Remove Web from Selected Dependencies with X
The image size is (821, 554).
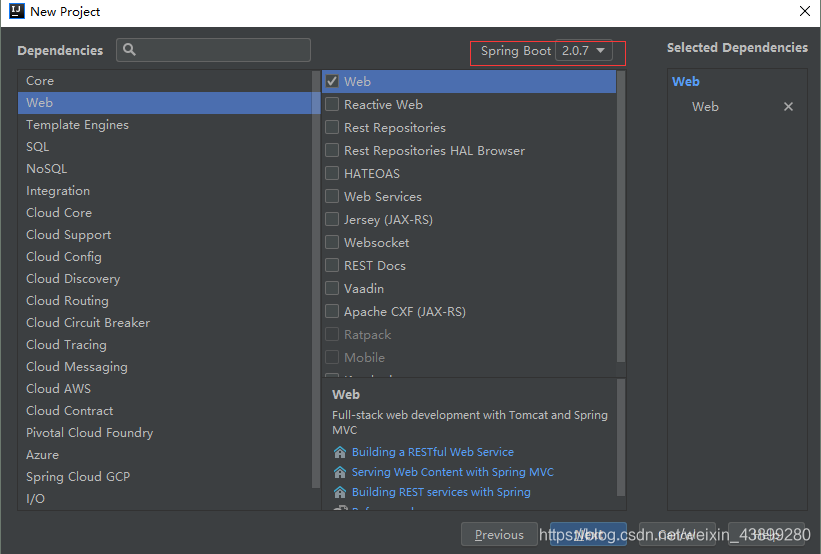[x=788, y=107]
